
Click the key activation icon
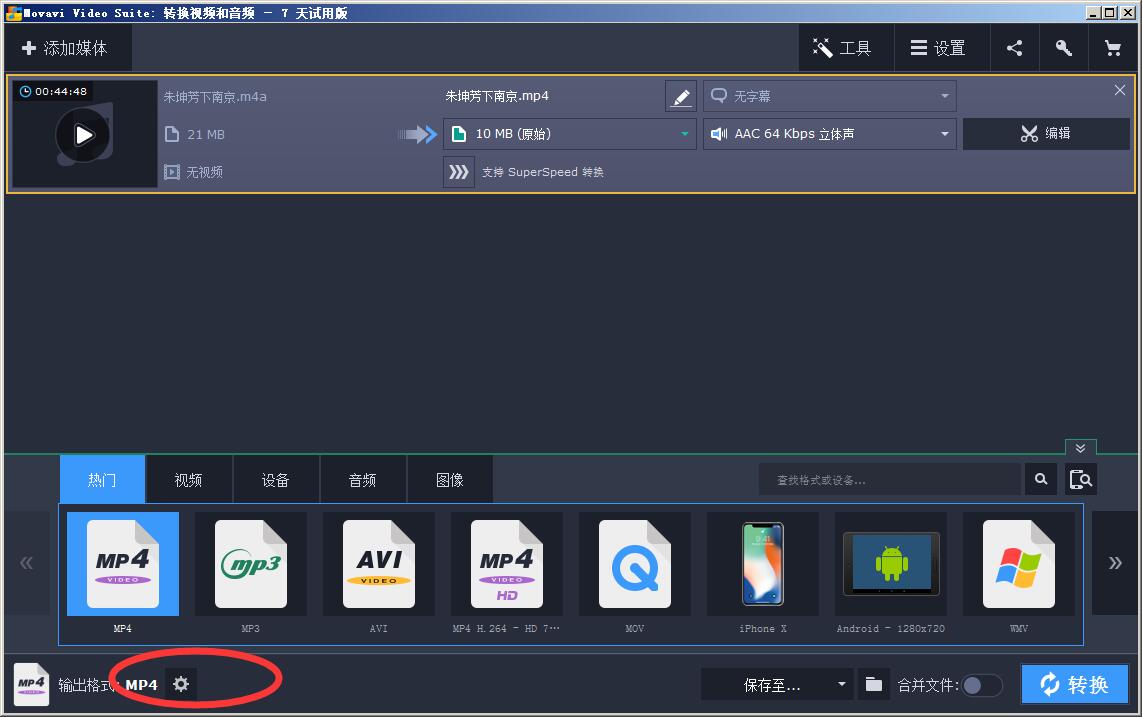point(1063,48)
